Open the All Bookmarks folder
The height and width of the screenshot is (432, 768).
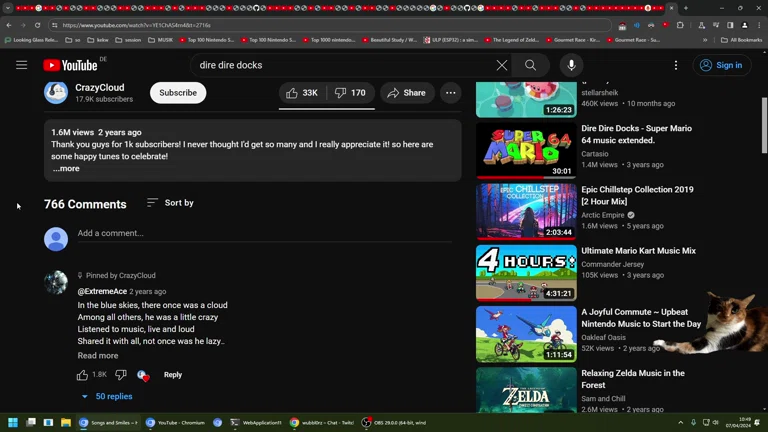(x=741, y=40)
